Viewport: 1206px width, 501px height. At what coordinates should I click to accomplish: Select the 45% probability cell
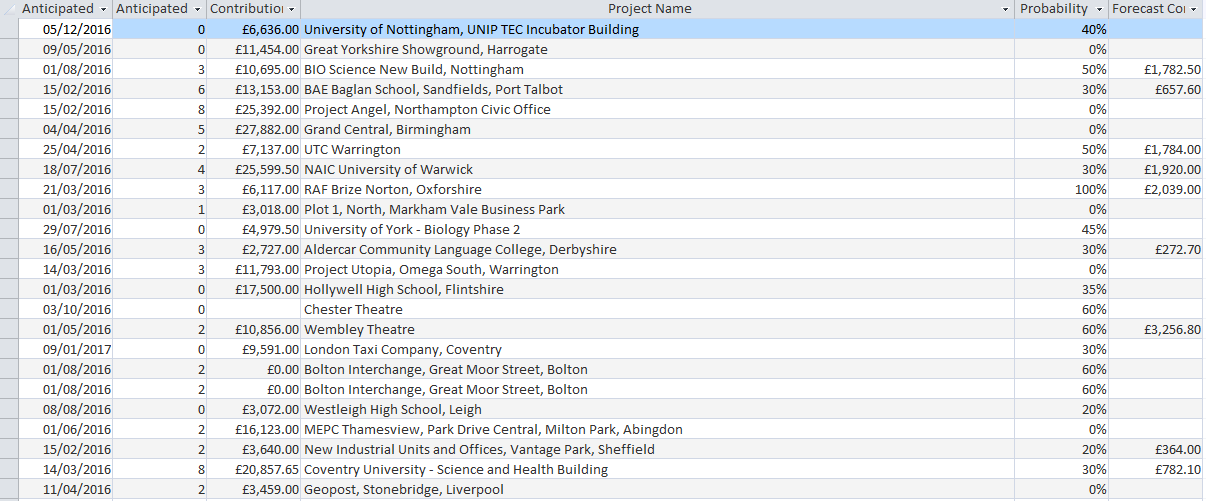click(x=1062, y=229)
